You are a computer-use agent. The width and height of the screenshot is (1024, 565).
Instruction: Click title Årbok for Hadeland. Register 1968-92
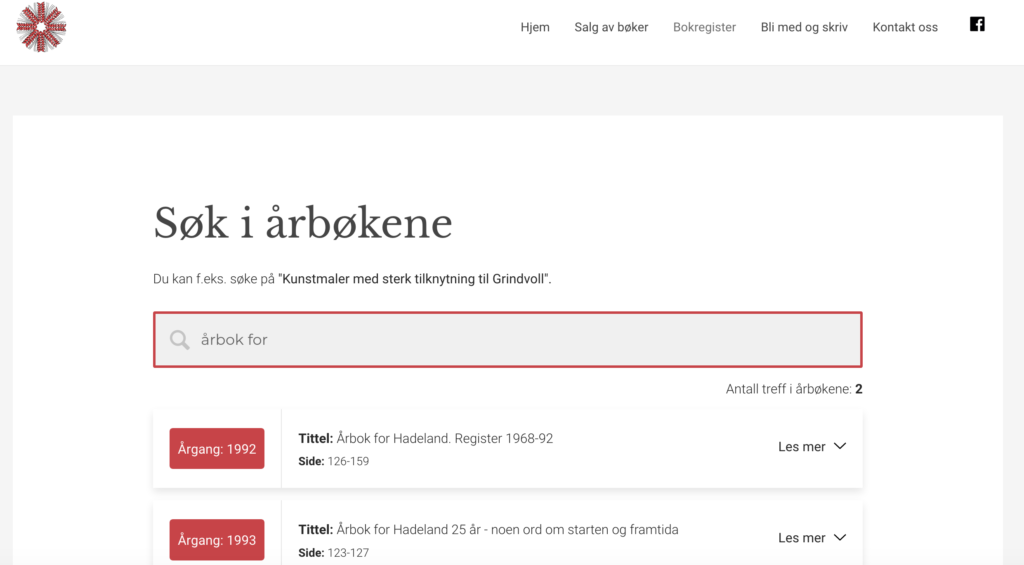click(445, 438)
